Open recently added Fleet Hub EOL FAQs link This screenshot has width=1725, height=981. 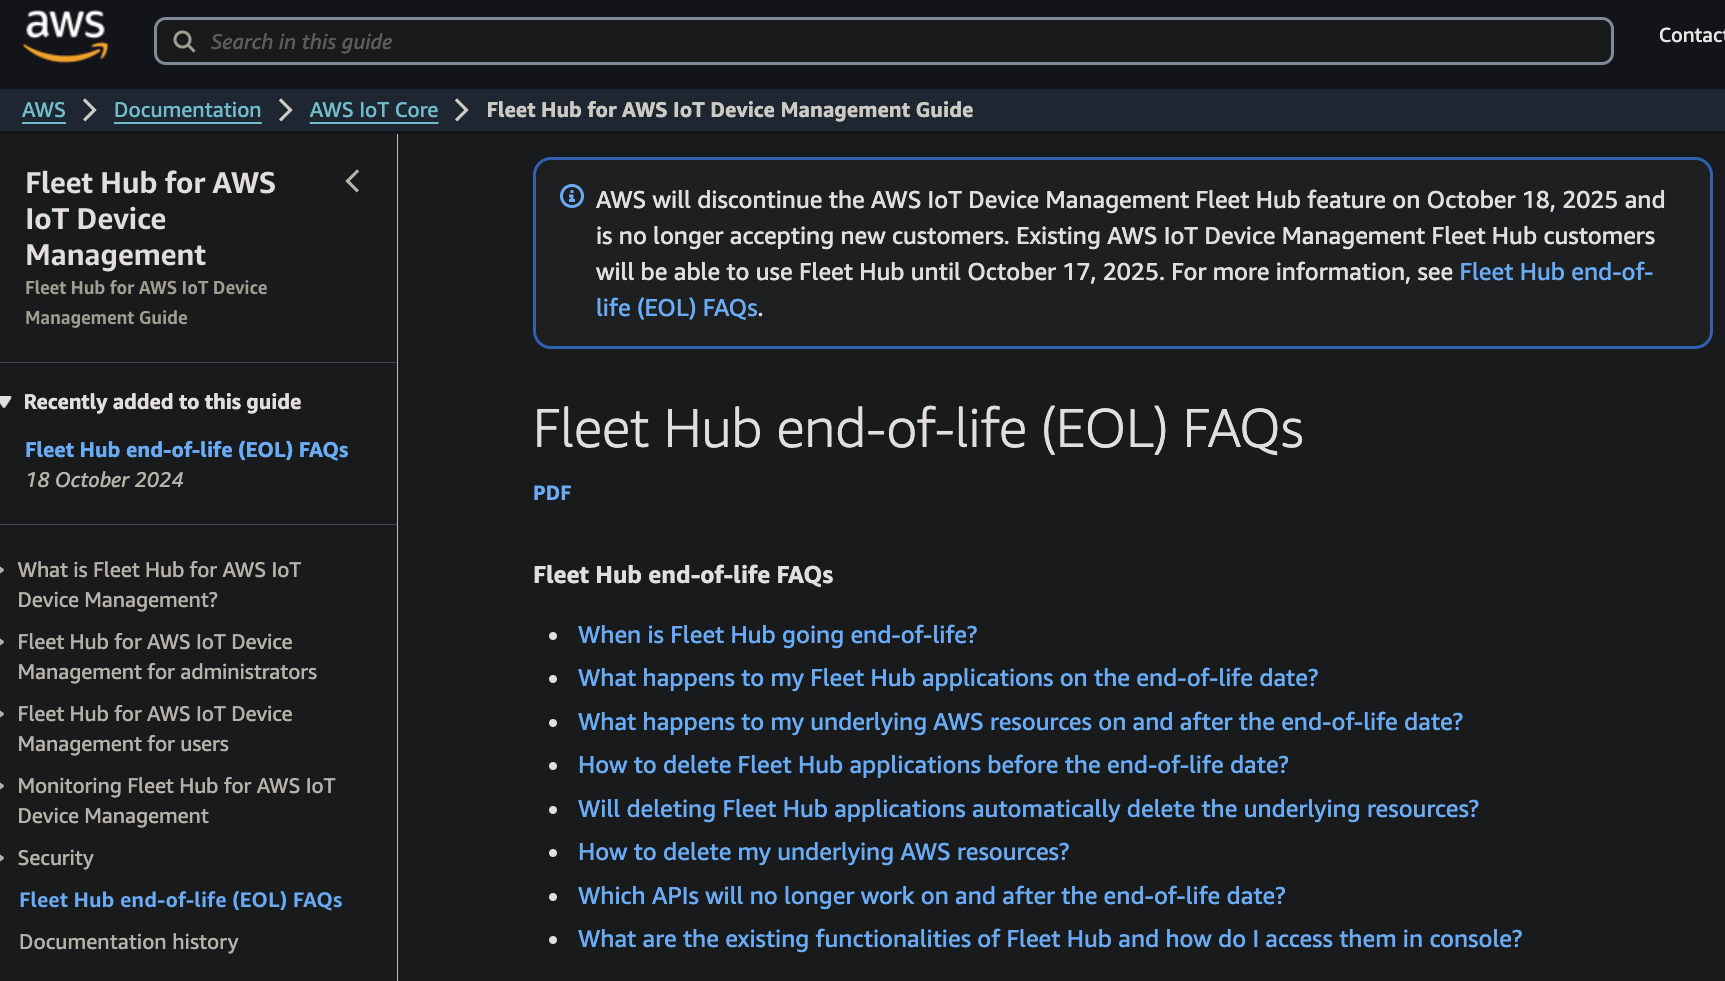click(x=187, y=450)
